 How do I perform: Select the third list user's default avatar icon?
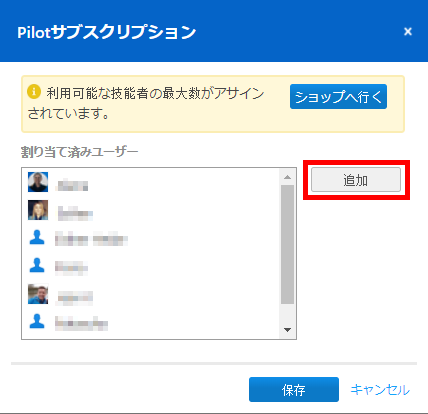pyautogui.click(x=37, y=237)
